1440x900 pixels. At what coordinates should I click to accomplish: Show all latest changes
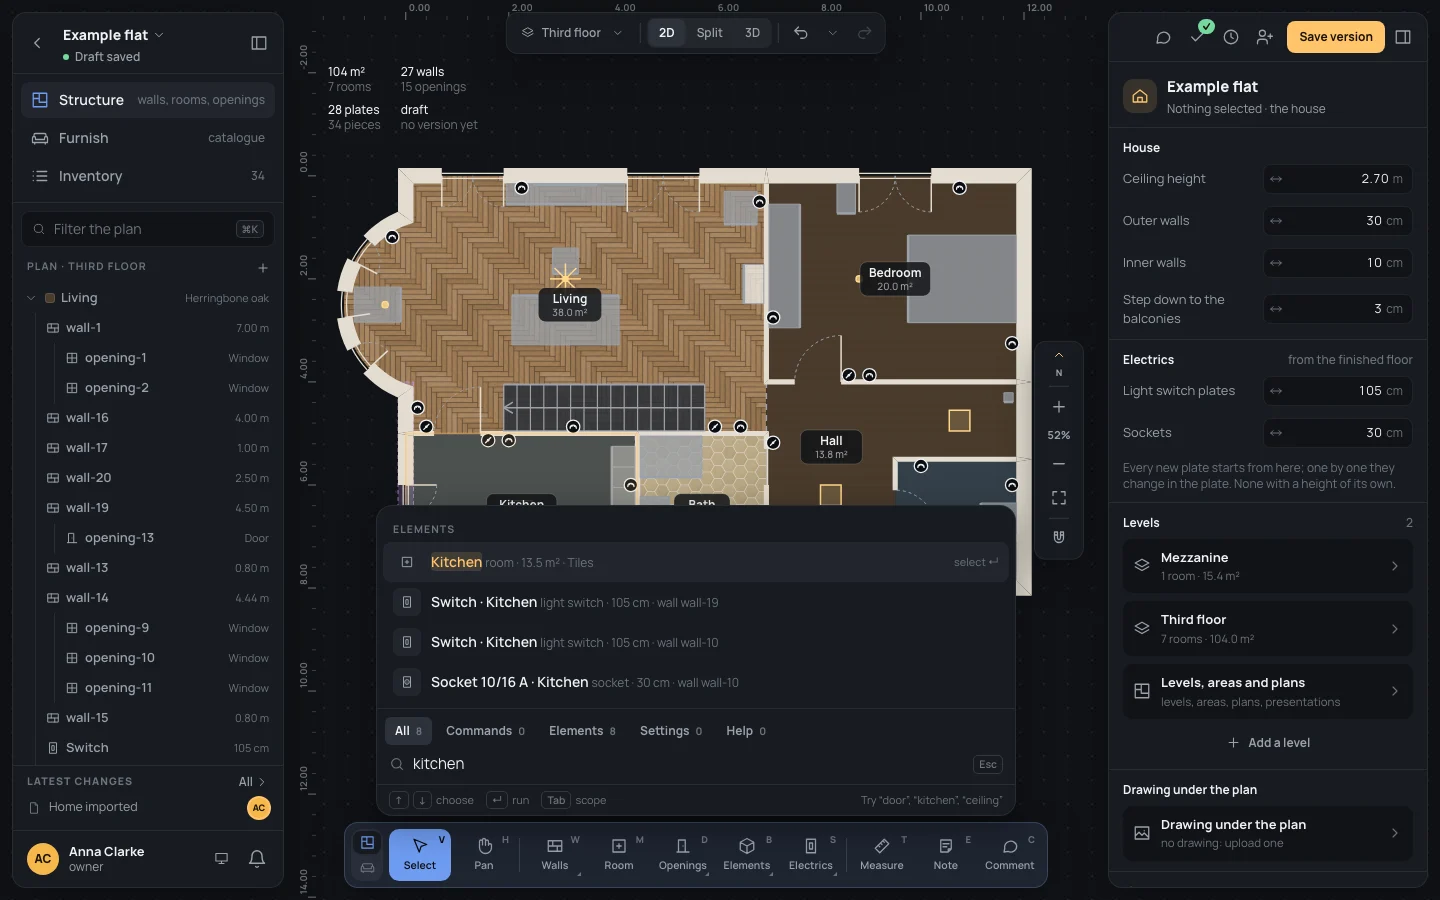click(x=252, y=781)
